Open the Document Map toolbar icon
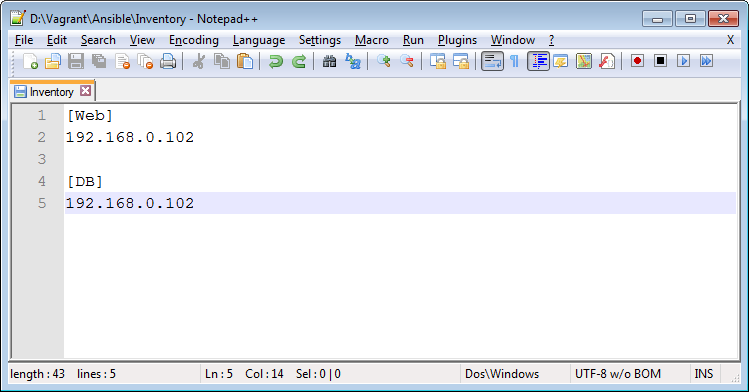Viewport: 749px width, 392px height. tap(584, 61)
